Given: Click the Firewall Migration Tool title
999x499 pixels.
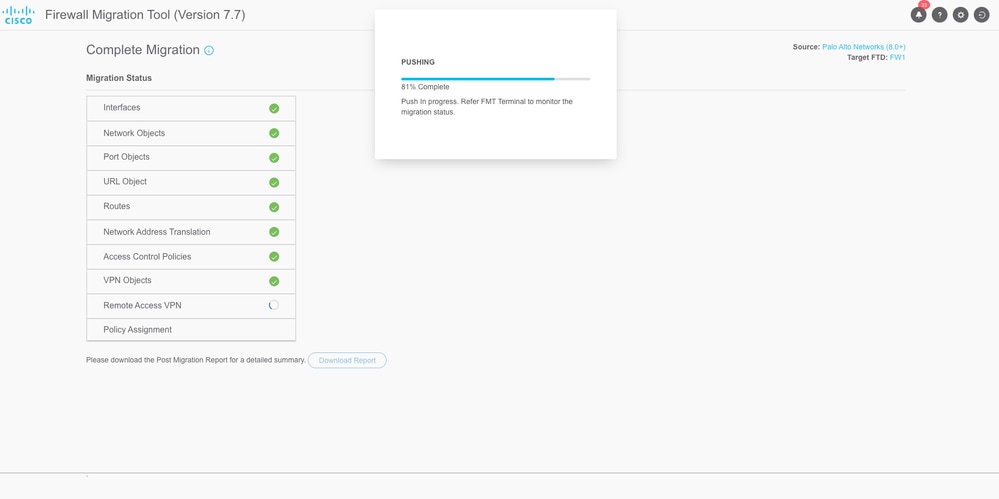Looking at the screenshot, I should point(145,15).
